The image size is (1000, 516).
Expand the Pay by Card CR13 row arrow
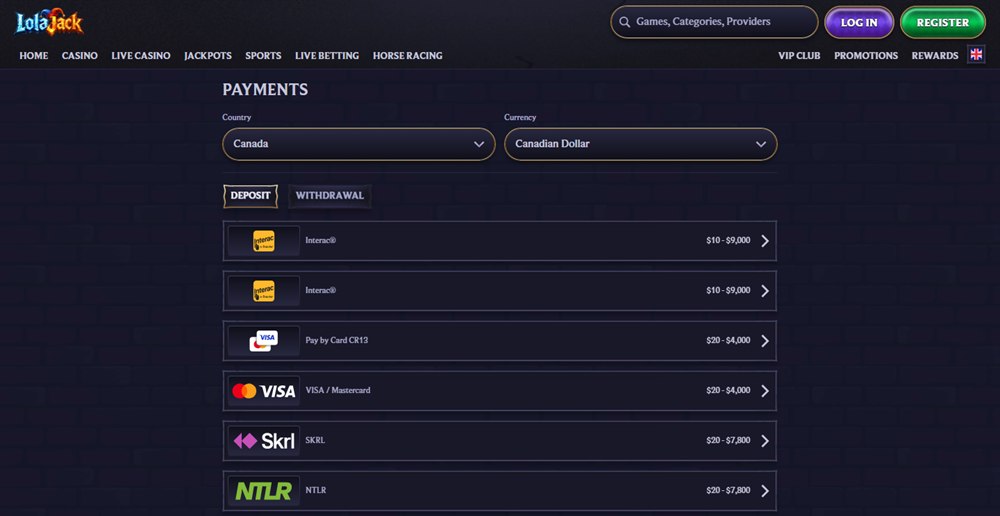(x=765, y=341)
